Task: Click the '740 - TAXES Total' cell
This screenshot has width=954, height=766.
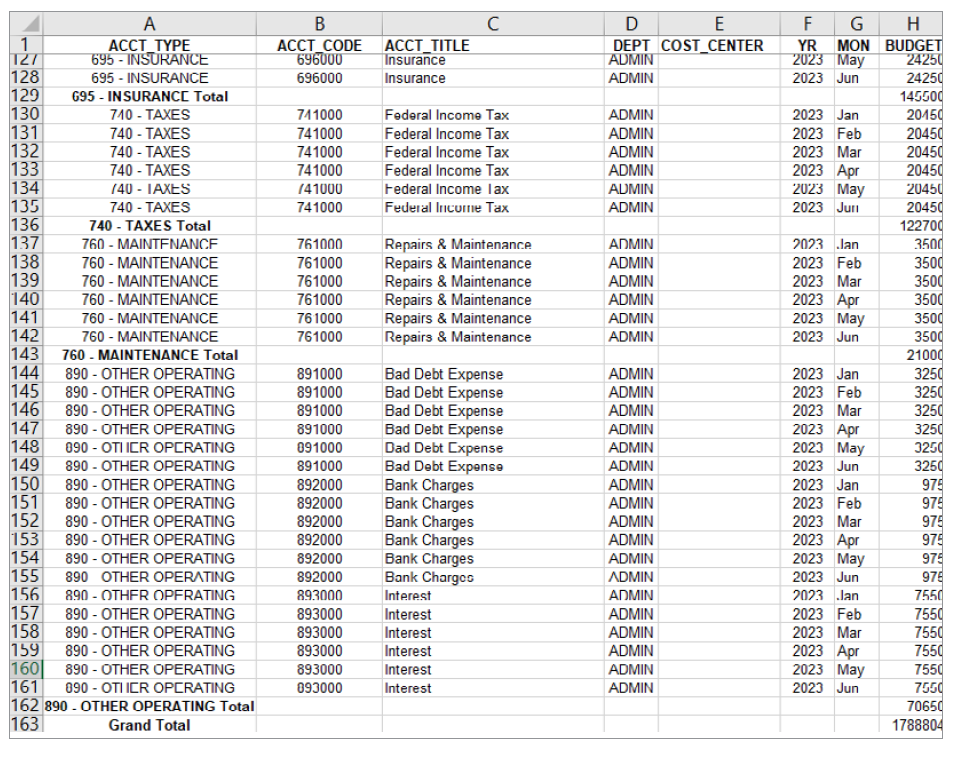Action: click(150, 226)
